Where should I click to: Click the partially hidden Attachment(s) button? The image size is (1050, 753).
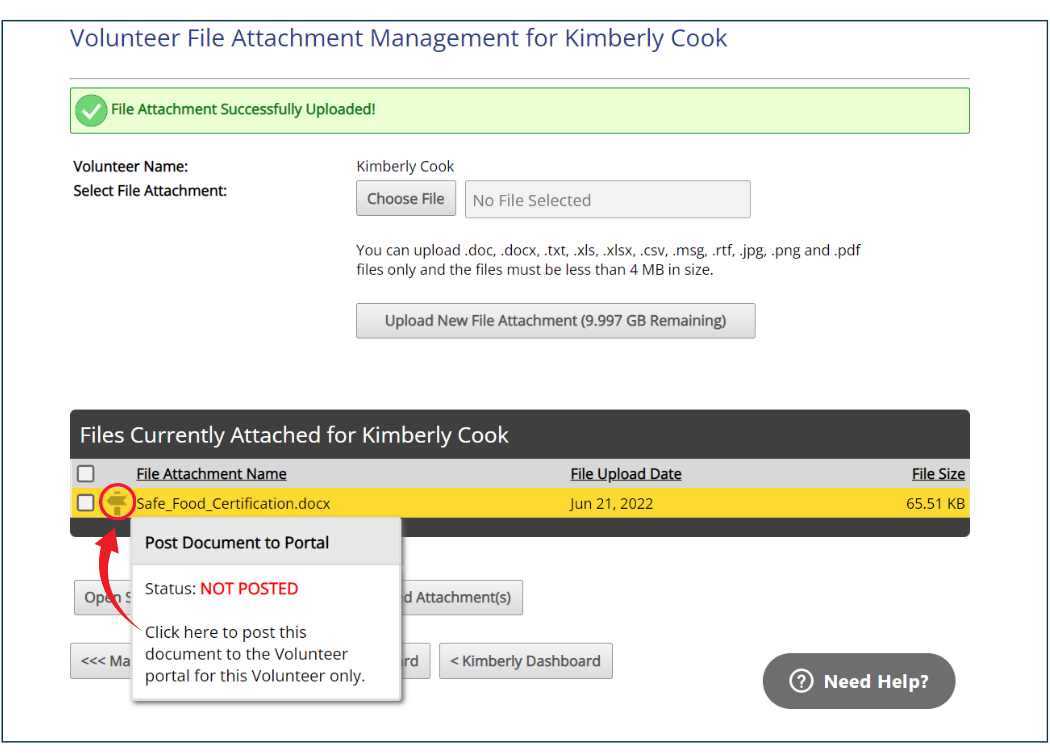462,598
